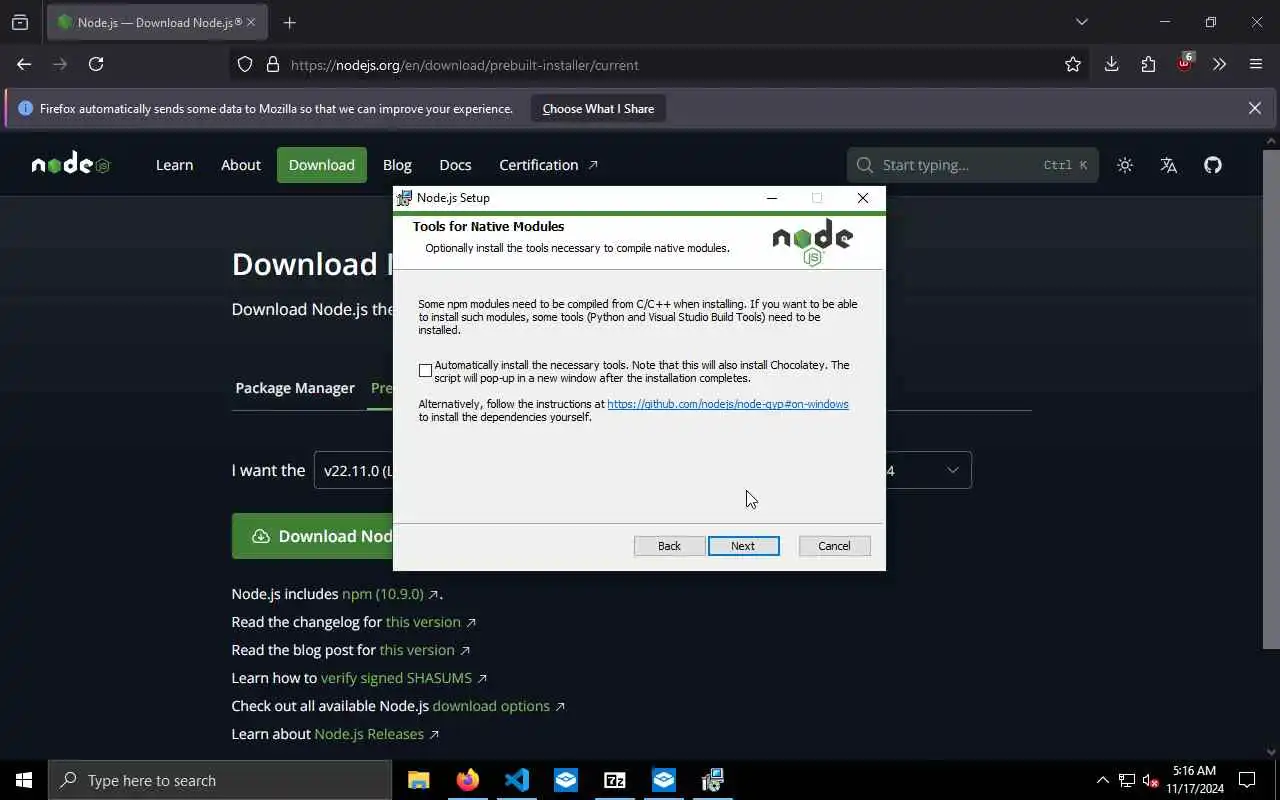Viewport: 1280px width, 800px height.
Task: View site security padlock info
Action: pyautogui.click(x=272, y=65)
